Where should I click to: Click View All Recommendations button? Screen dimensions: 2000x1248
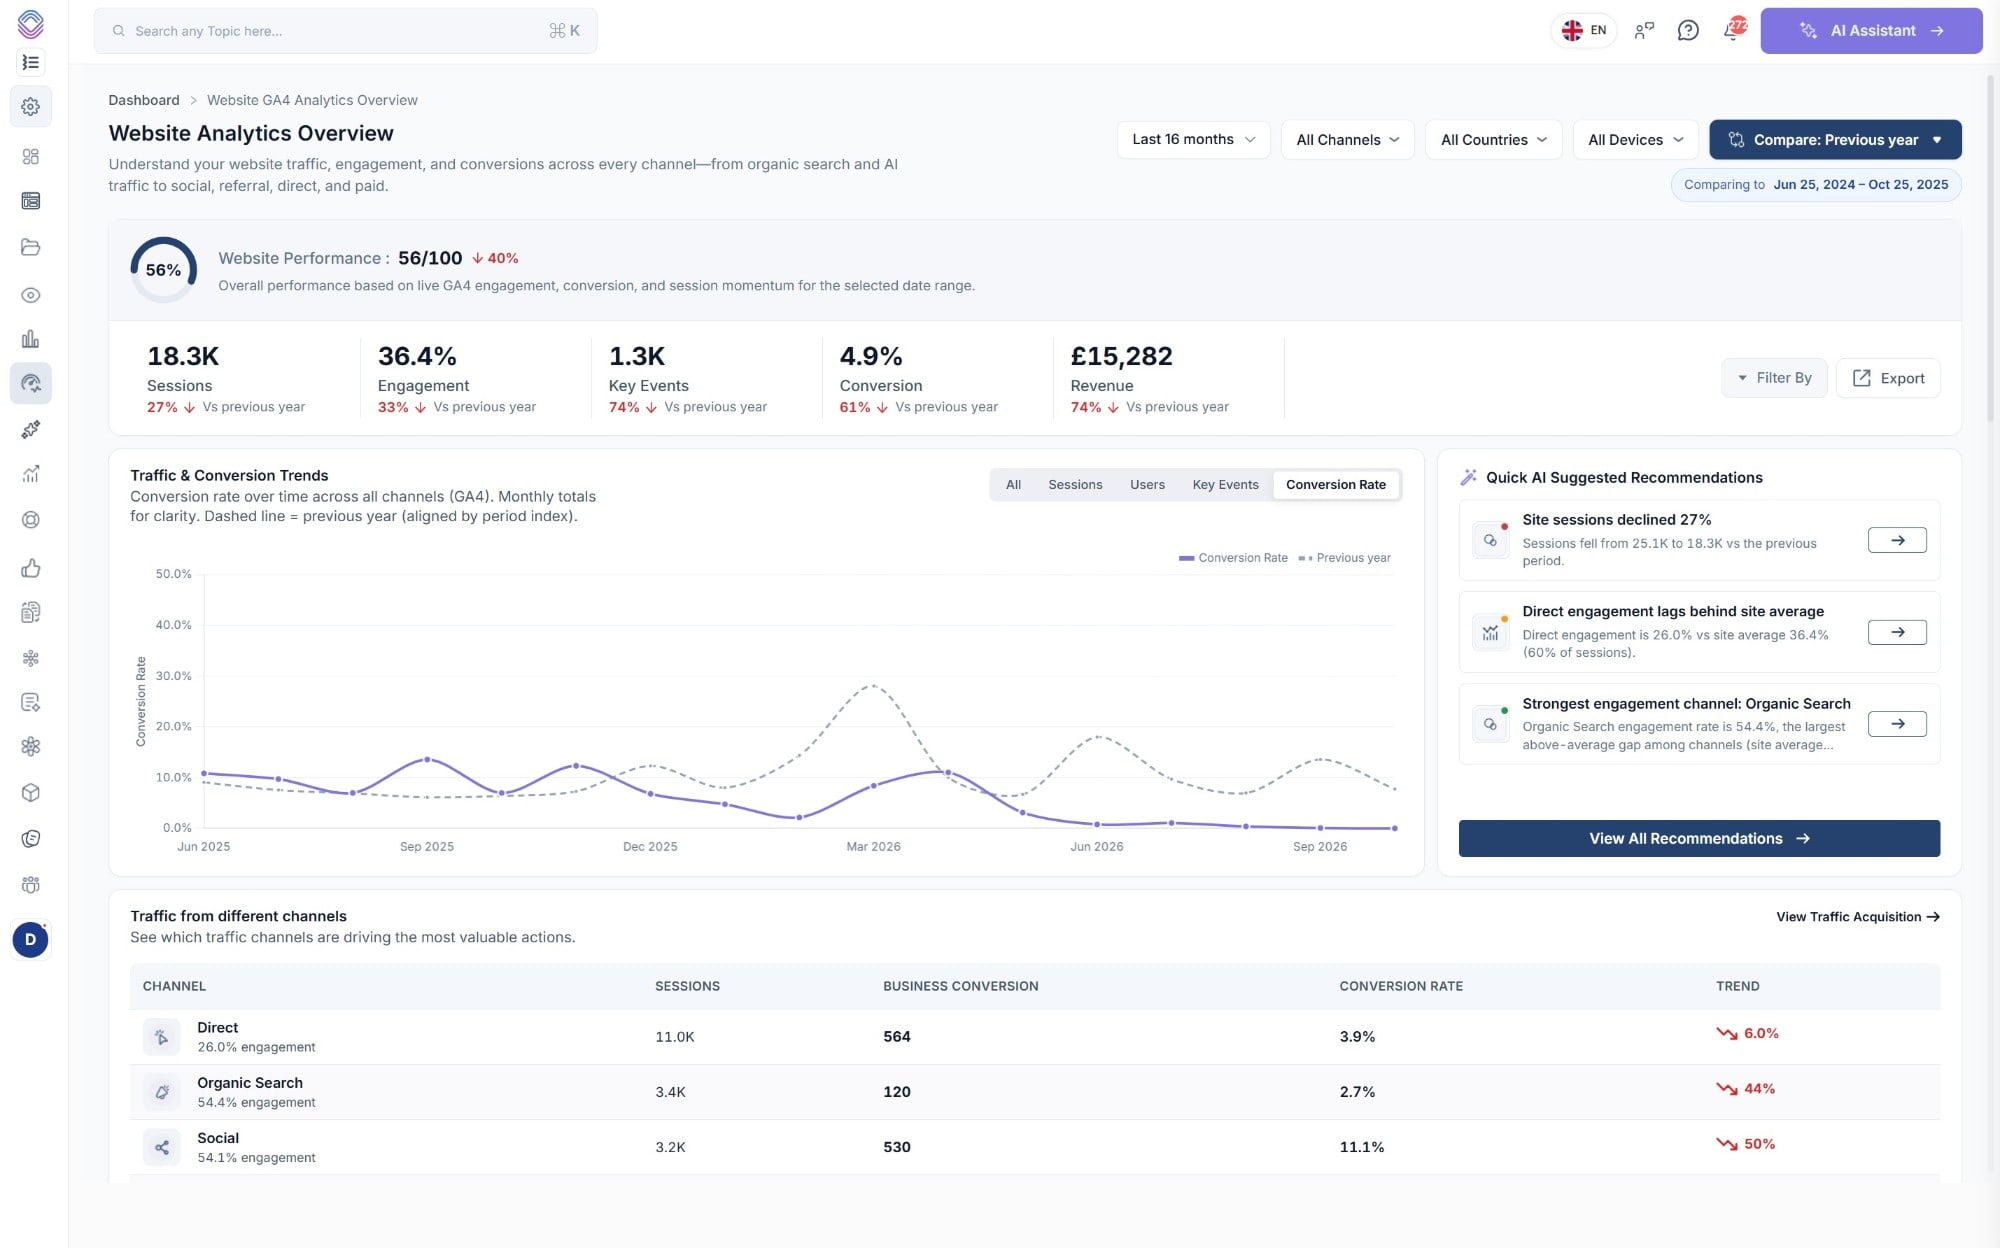[1699, 838]
